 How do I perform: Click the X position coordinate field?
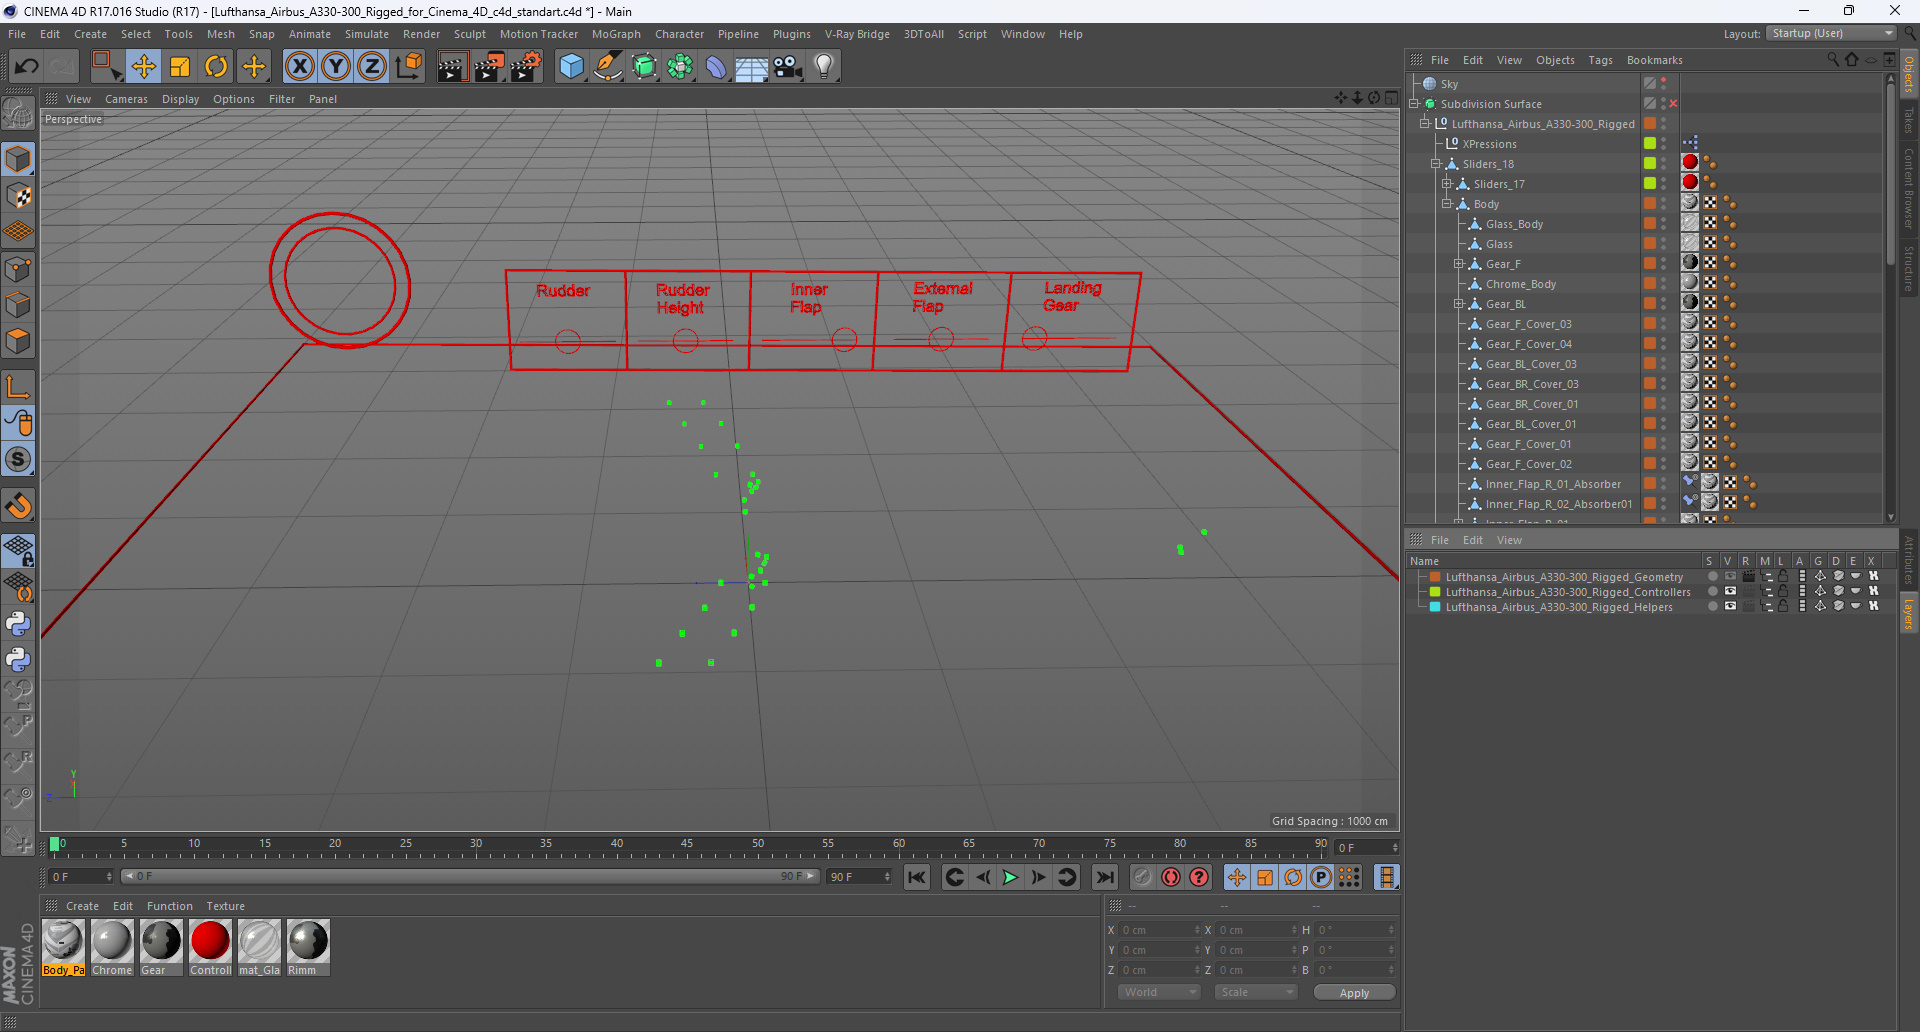[1158, 930]
